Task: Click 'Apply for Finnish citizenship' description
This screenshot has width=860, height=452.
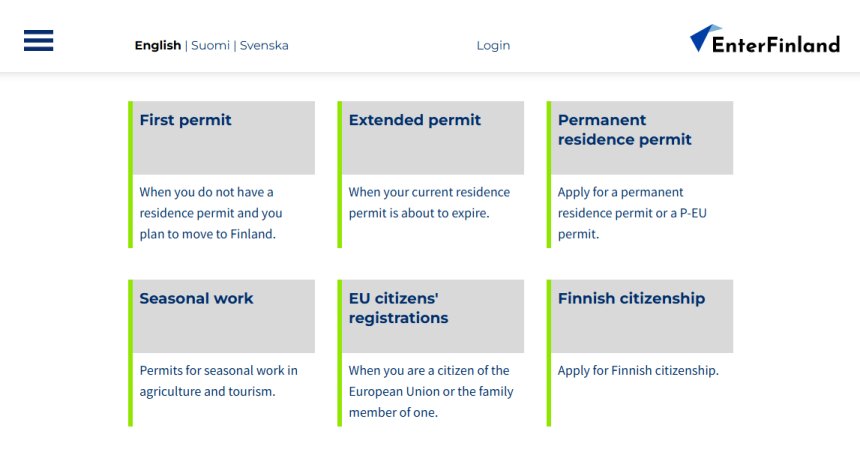Action: (x=638, y=371)
